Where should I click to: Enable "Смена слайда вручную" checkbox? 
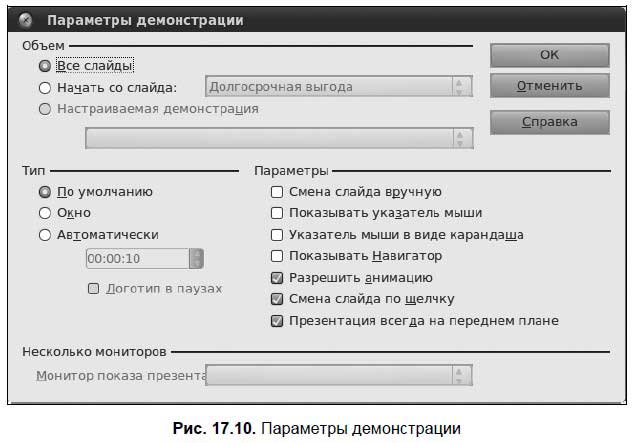point(277,192)
